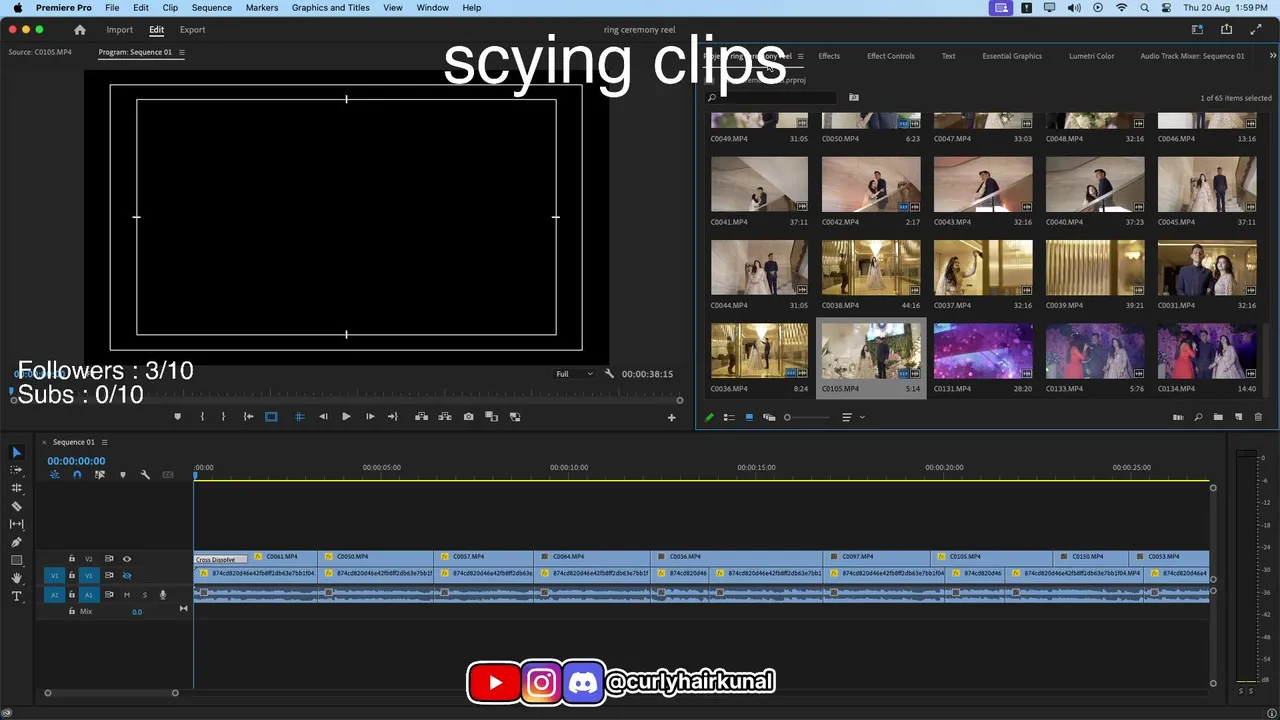Viewport: 1280px width, 720px height.
Task: Open the Sequence menu in the menu bar
Action: (x=211, y=8)
